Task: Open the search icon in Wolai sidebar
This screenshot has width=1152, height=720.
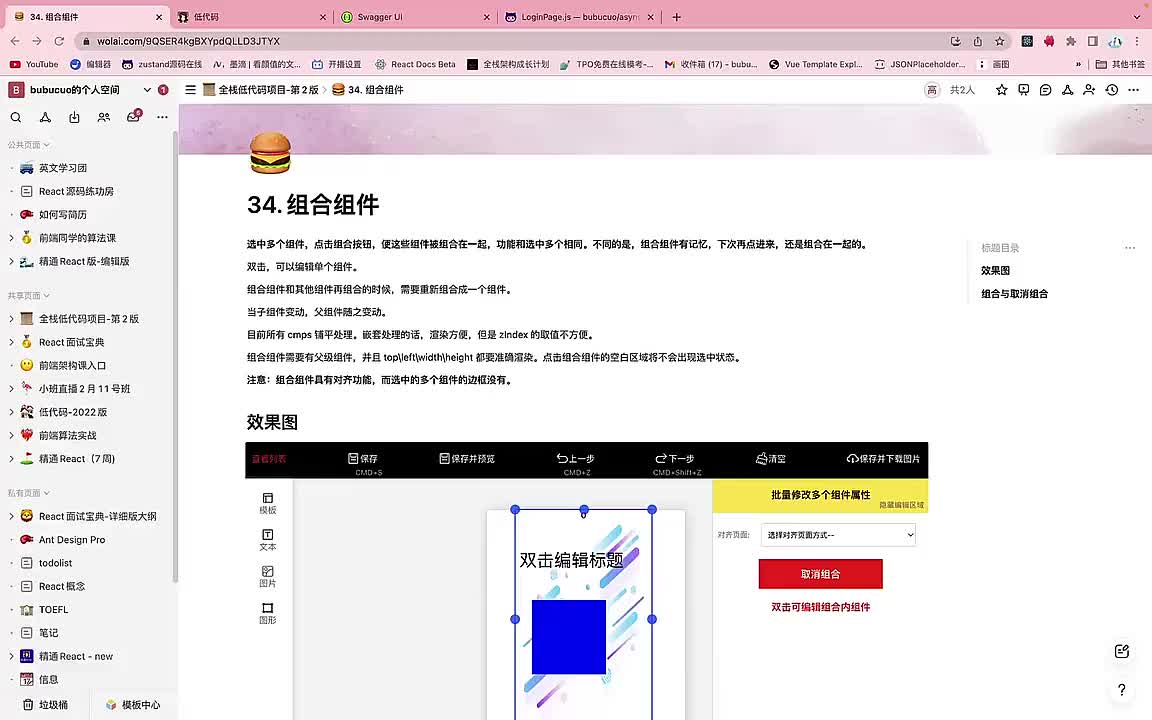Action: pyautogui.click(x=16, y=117)
